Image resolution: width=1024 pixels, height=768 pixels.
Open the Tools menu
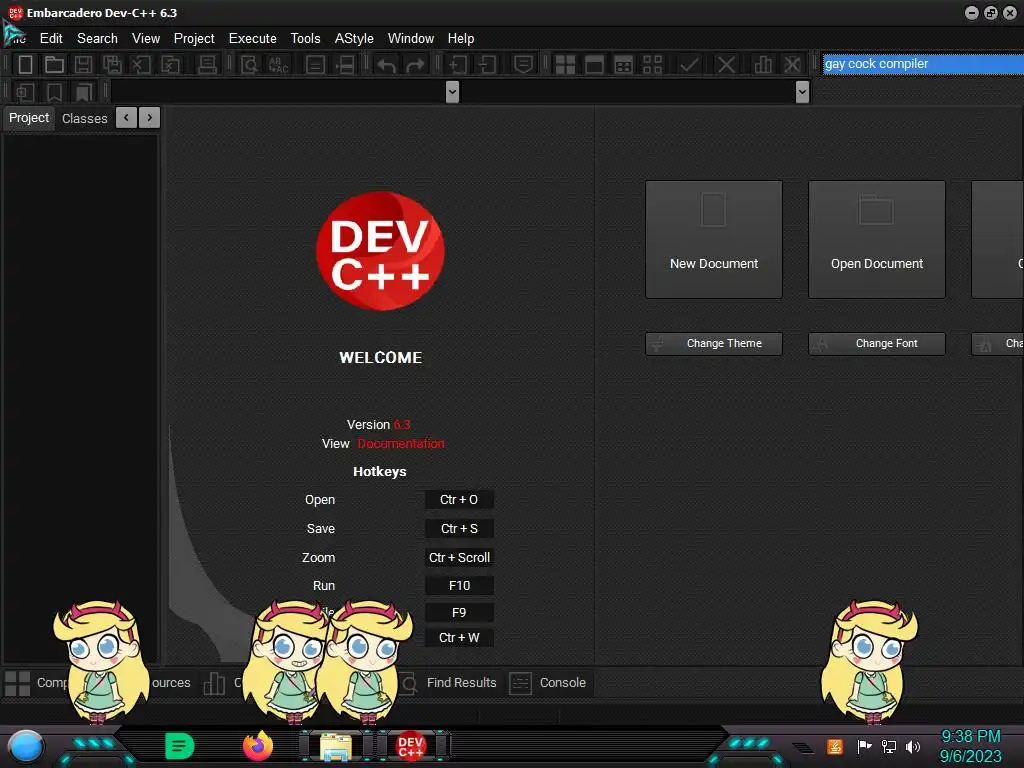(306, 39)
